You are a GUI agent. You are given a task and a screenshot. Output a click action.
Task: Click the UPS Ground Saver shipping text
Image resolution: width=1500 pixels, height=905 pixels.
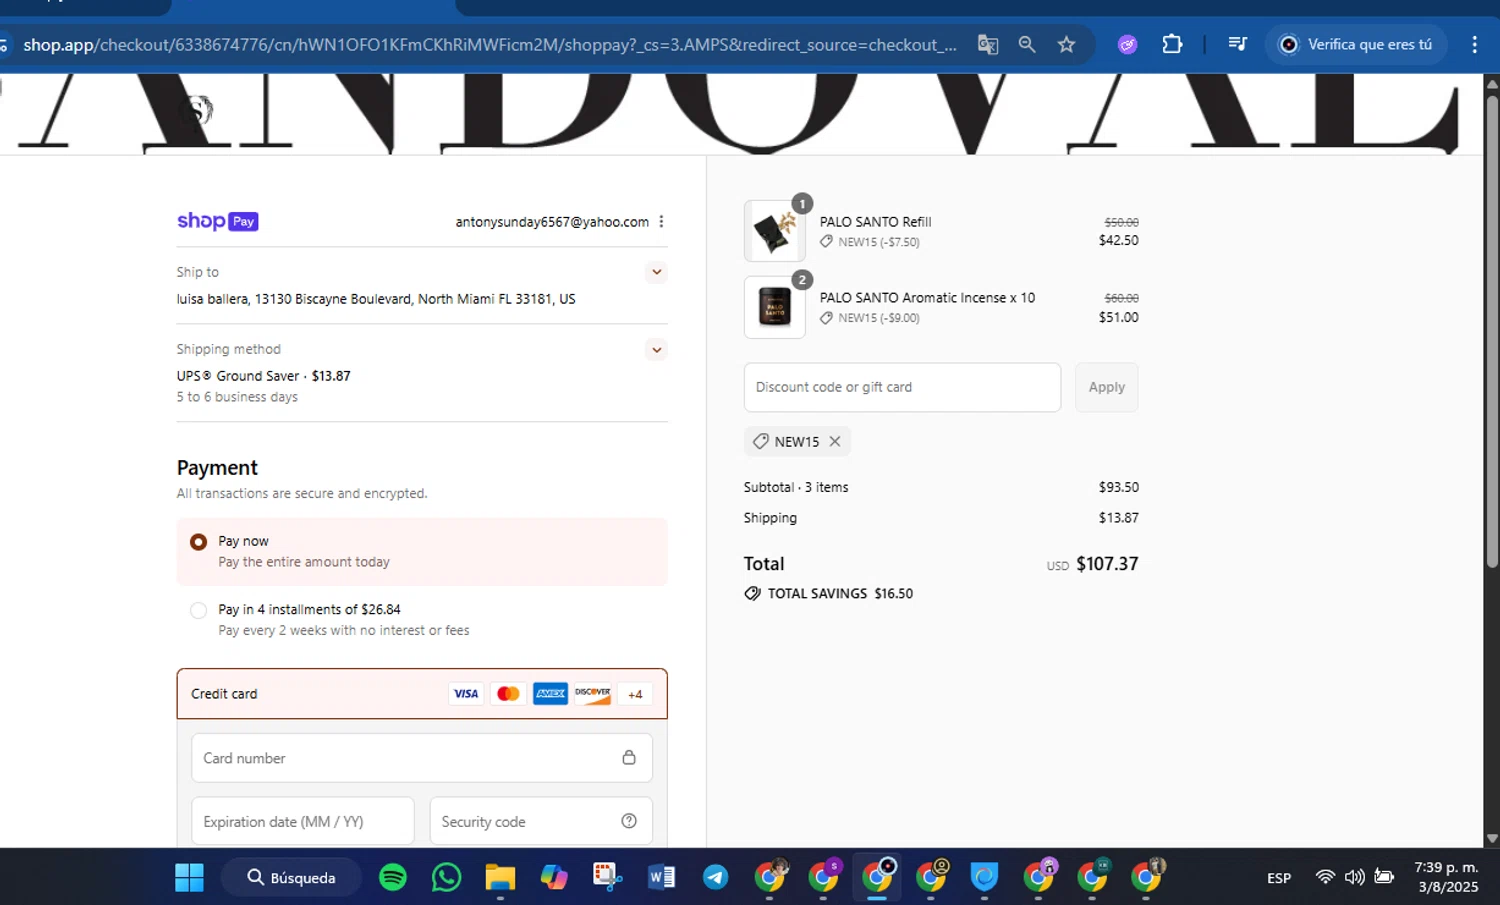click(x=264, y=376)
